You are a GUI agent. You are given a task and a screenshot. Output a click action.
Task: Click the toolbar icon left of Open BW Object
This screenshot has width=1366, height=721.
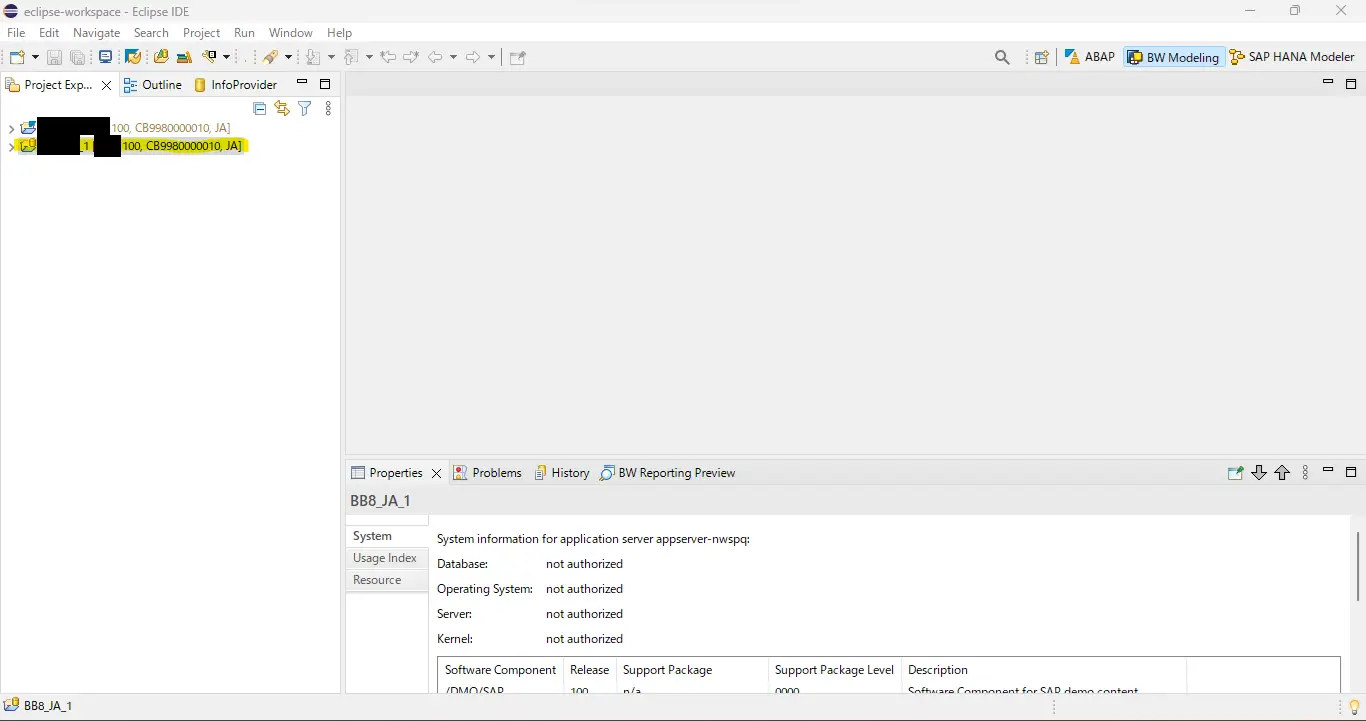133,57
